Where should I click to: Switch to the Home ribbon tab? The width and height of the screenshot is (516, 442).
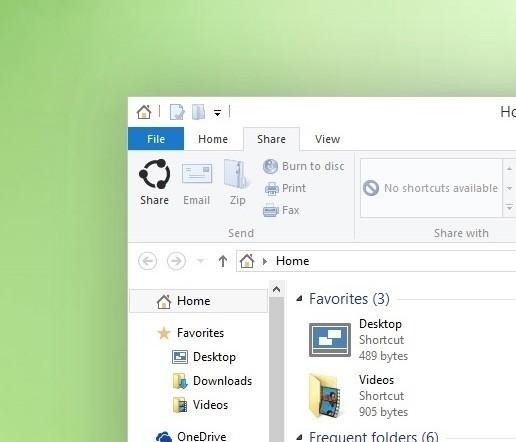[213, 139]
